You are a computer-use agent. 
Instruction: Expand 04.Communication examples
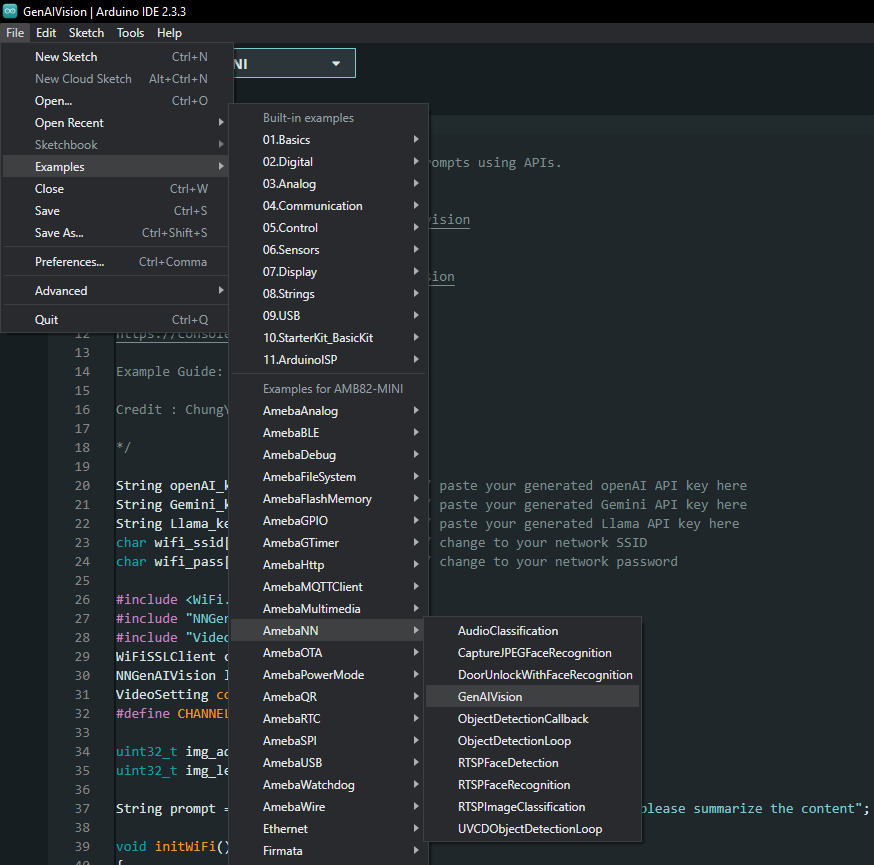point(312,206)
